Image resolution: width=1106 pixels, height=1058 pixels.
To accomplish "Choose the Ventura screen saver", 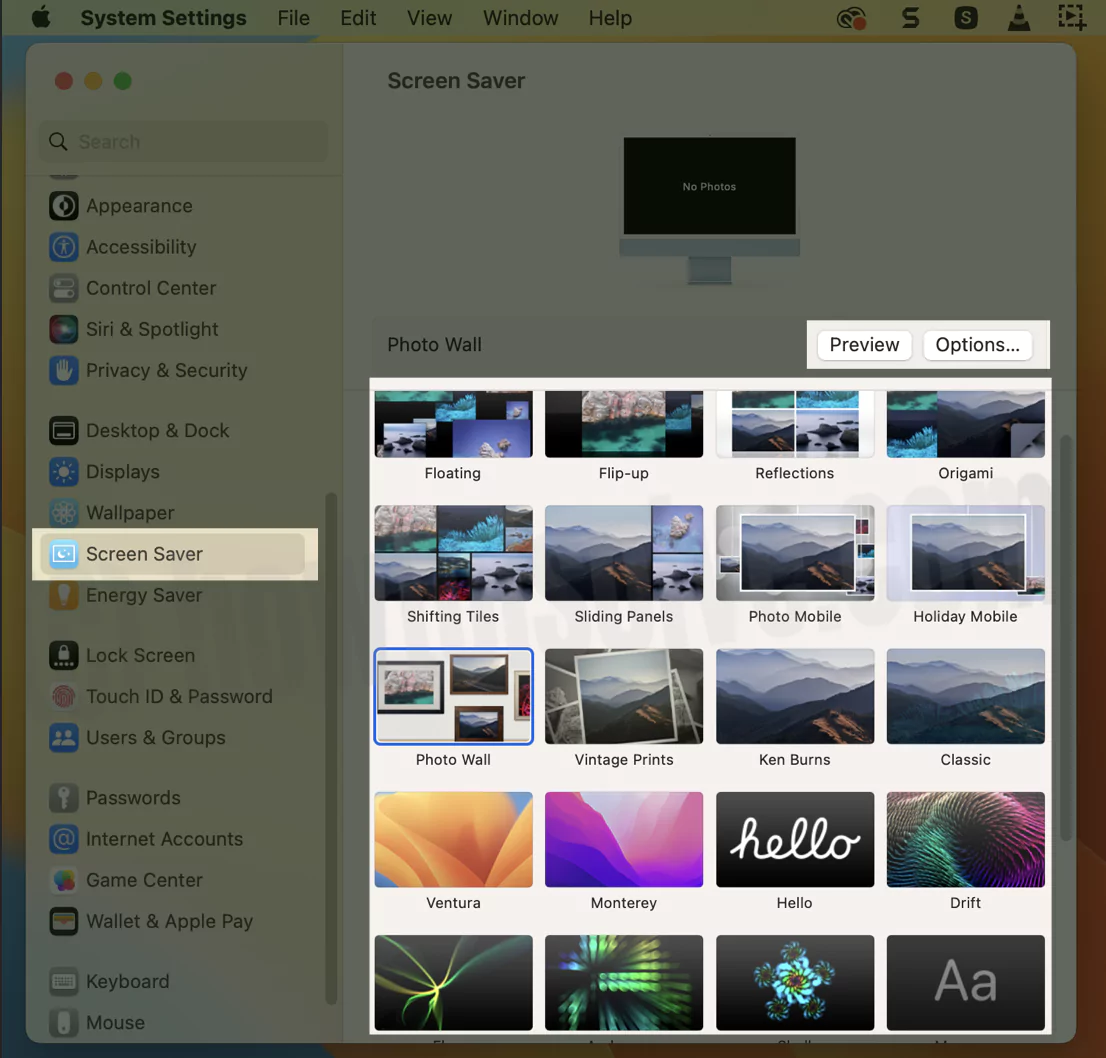I will pos(453,839).
